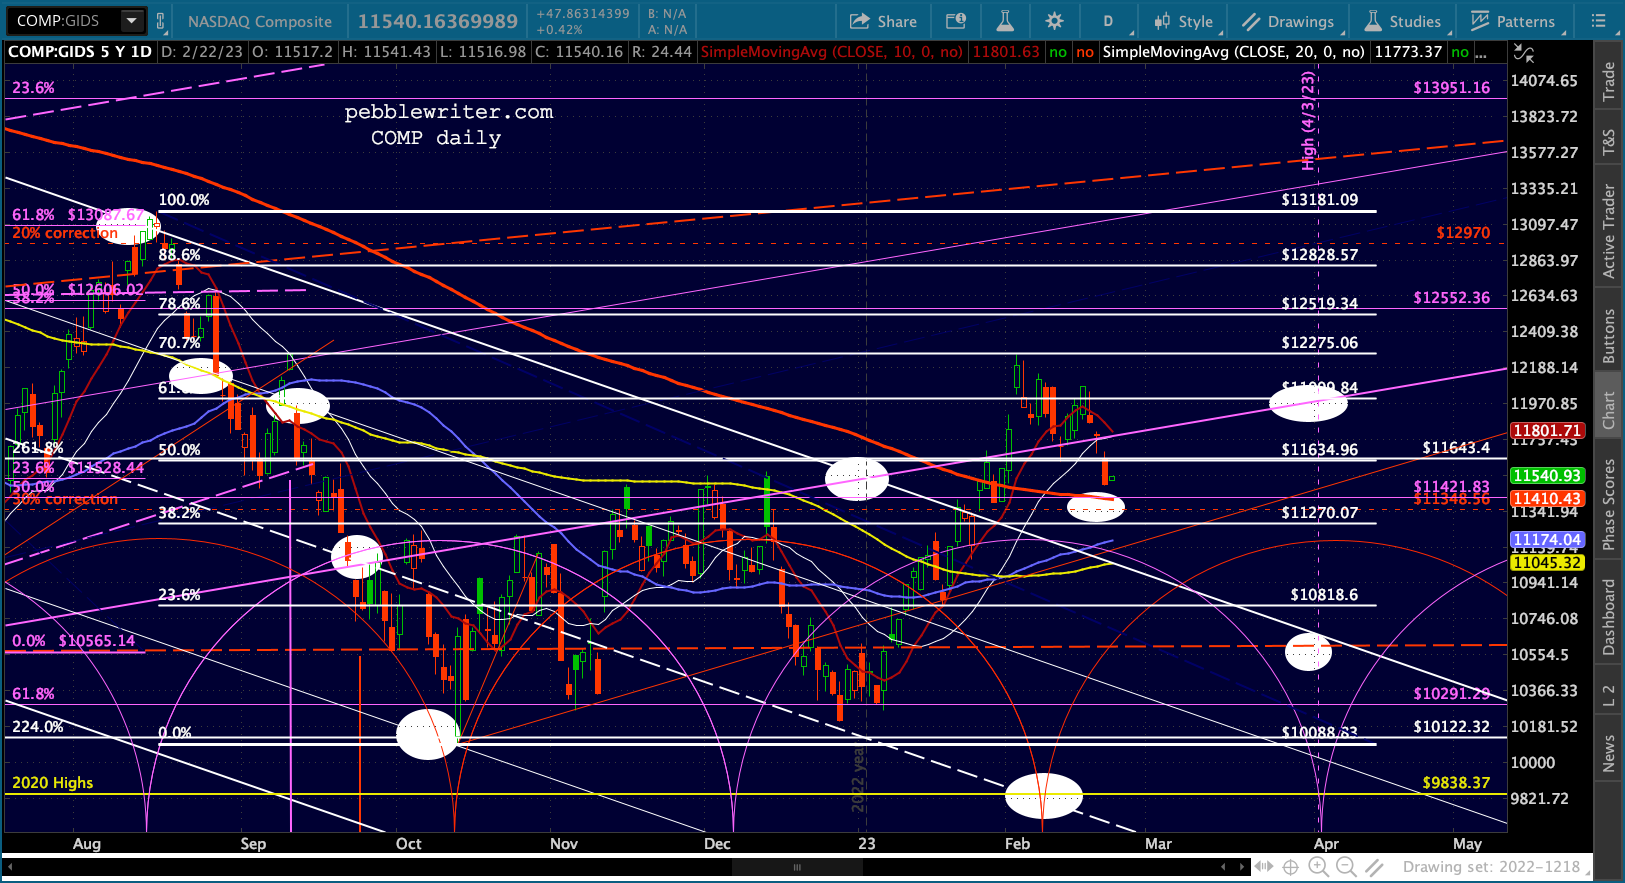1625x883 pixels.
Task: Click the 2020 Highs line label
Action: coord(53,783)
